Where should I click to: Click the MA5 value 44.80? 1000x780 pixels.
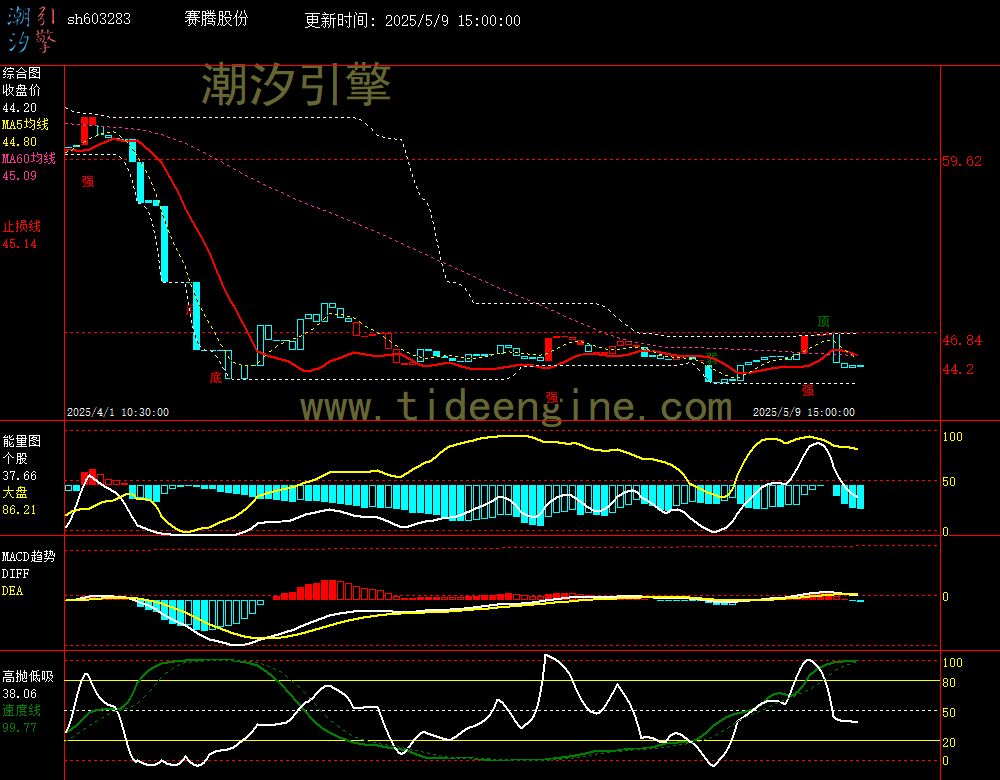(20, 142)
